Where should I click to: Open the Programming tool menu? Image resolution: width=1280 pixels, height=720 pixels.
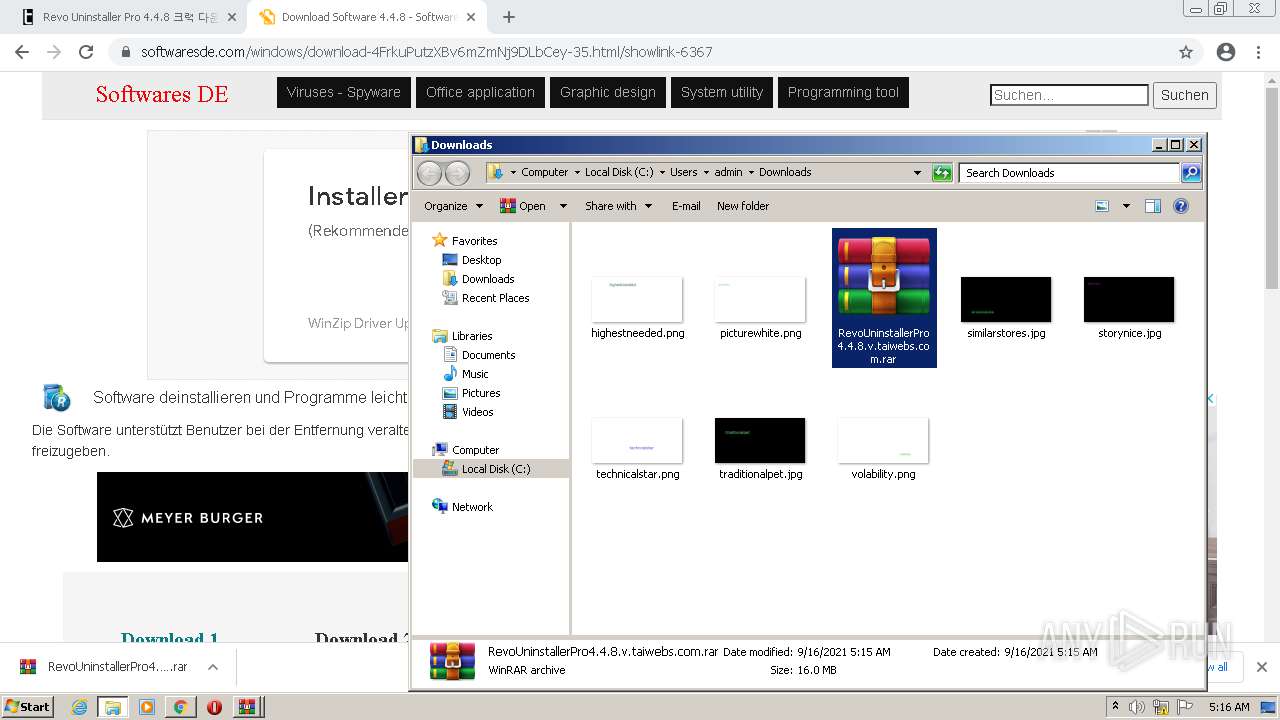(843, 92)
